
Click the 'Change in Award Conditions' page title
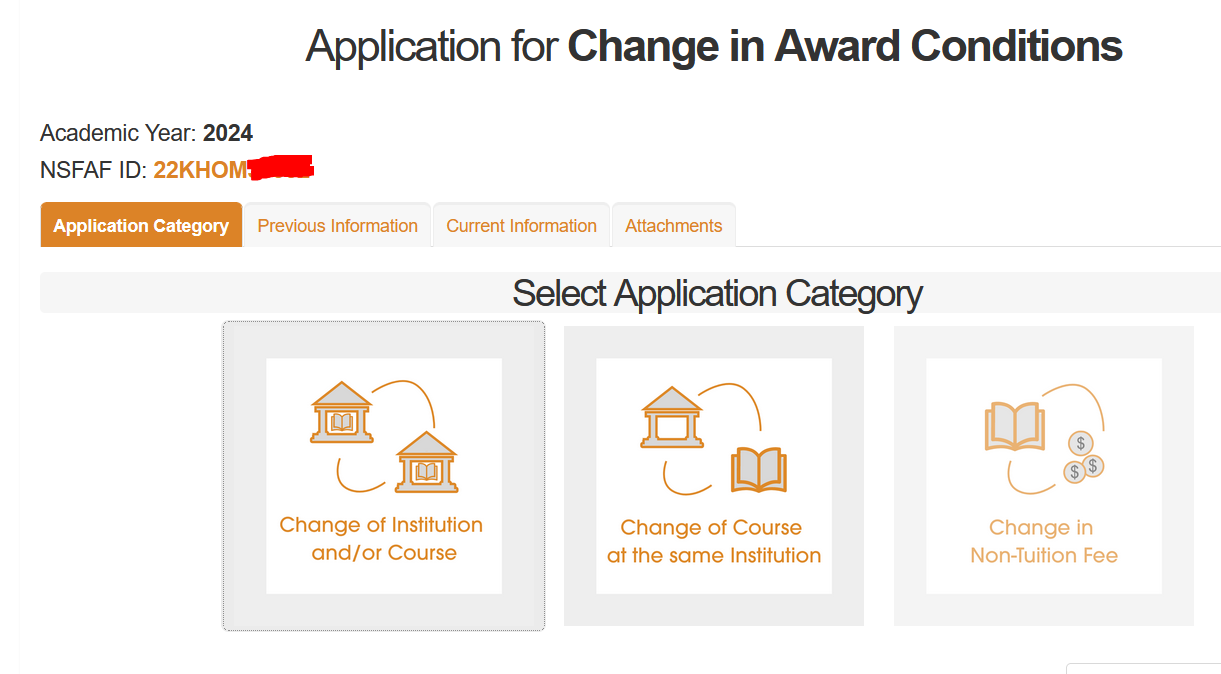[845, 46]
